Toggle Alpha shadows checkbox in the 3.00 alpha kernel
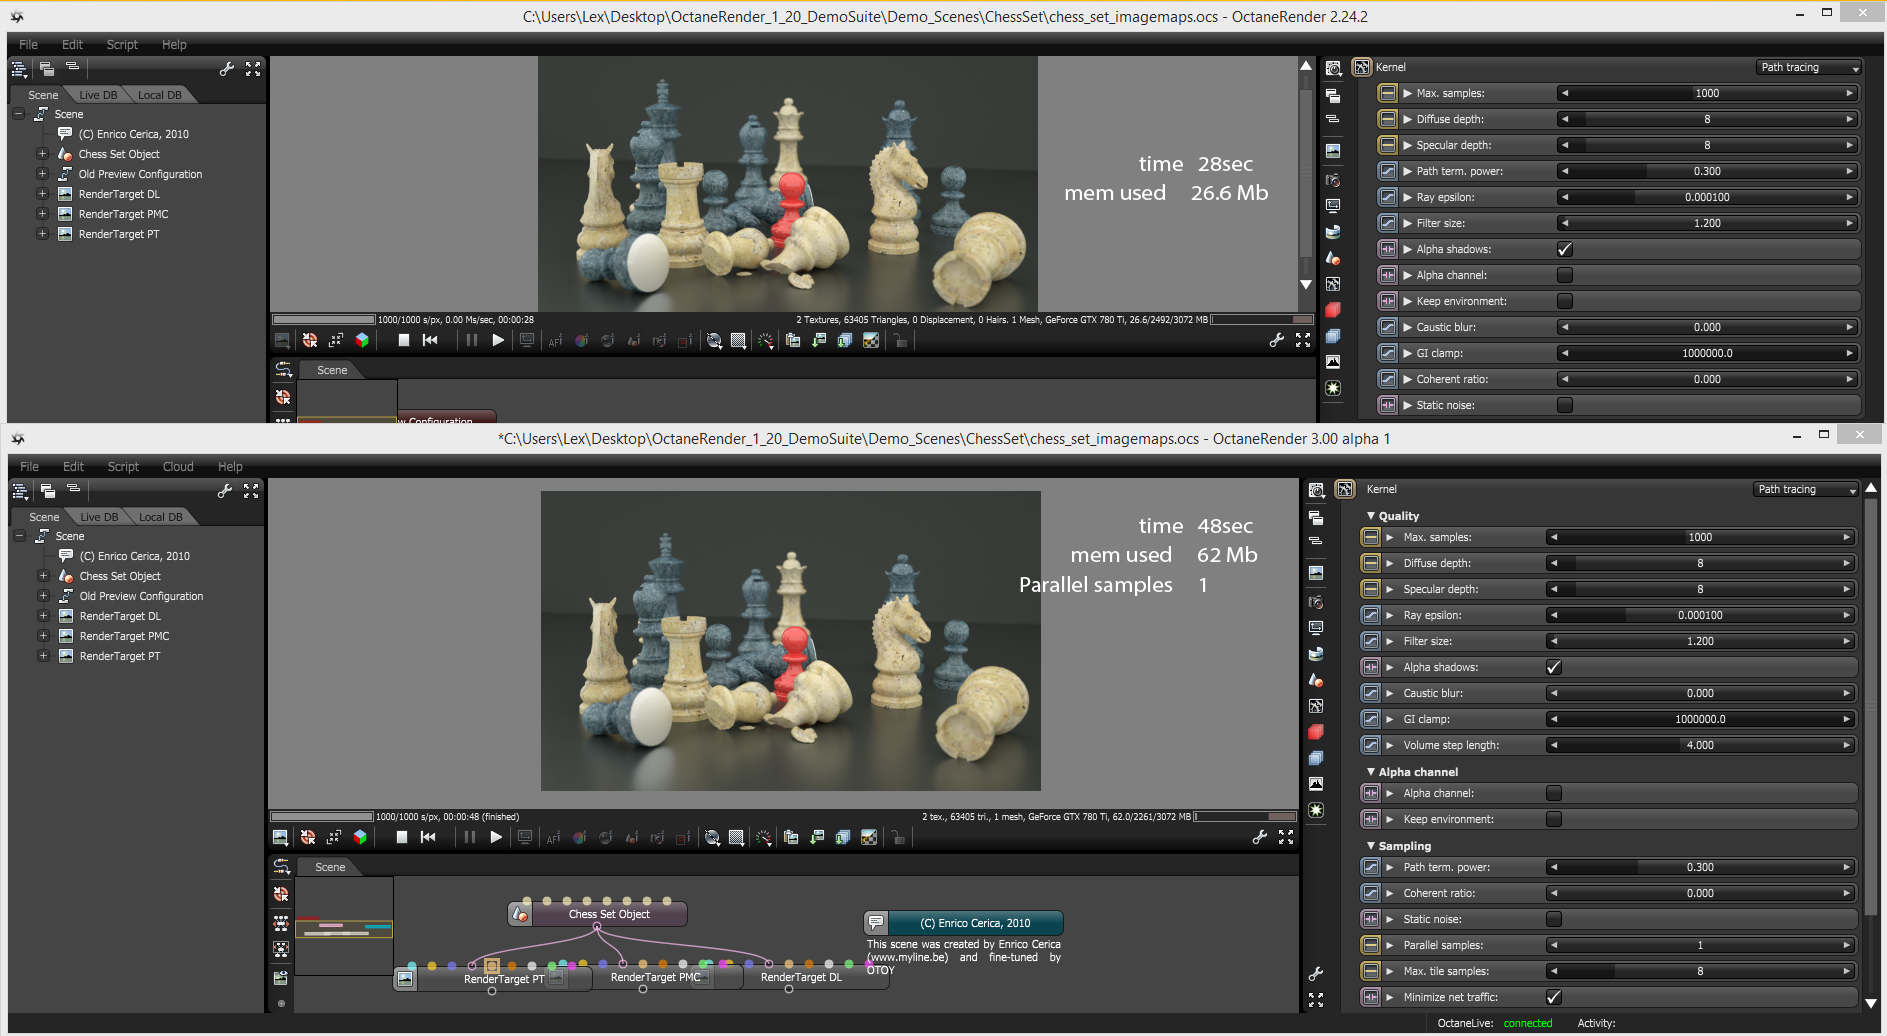The image size is (1887, 1036). tap(1553, 667)
